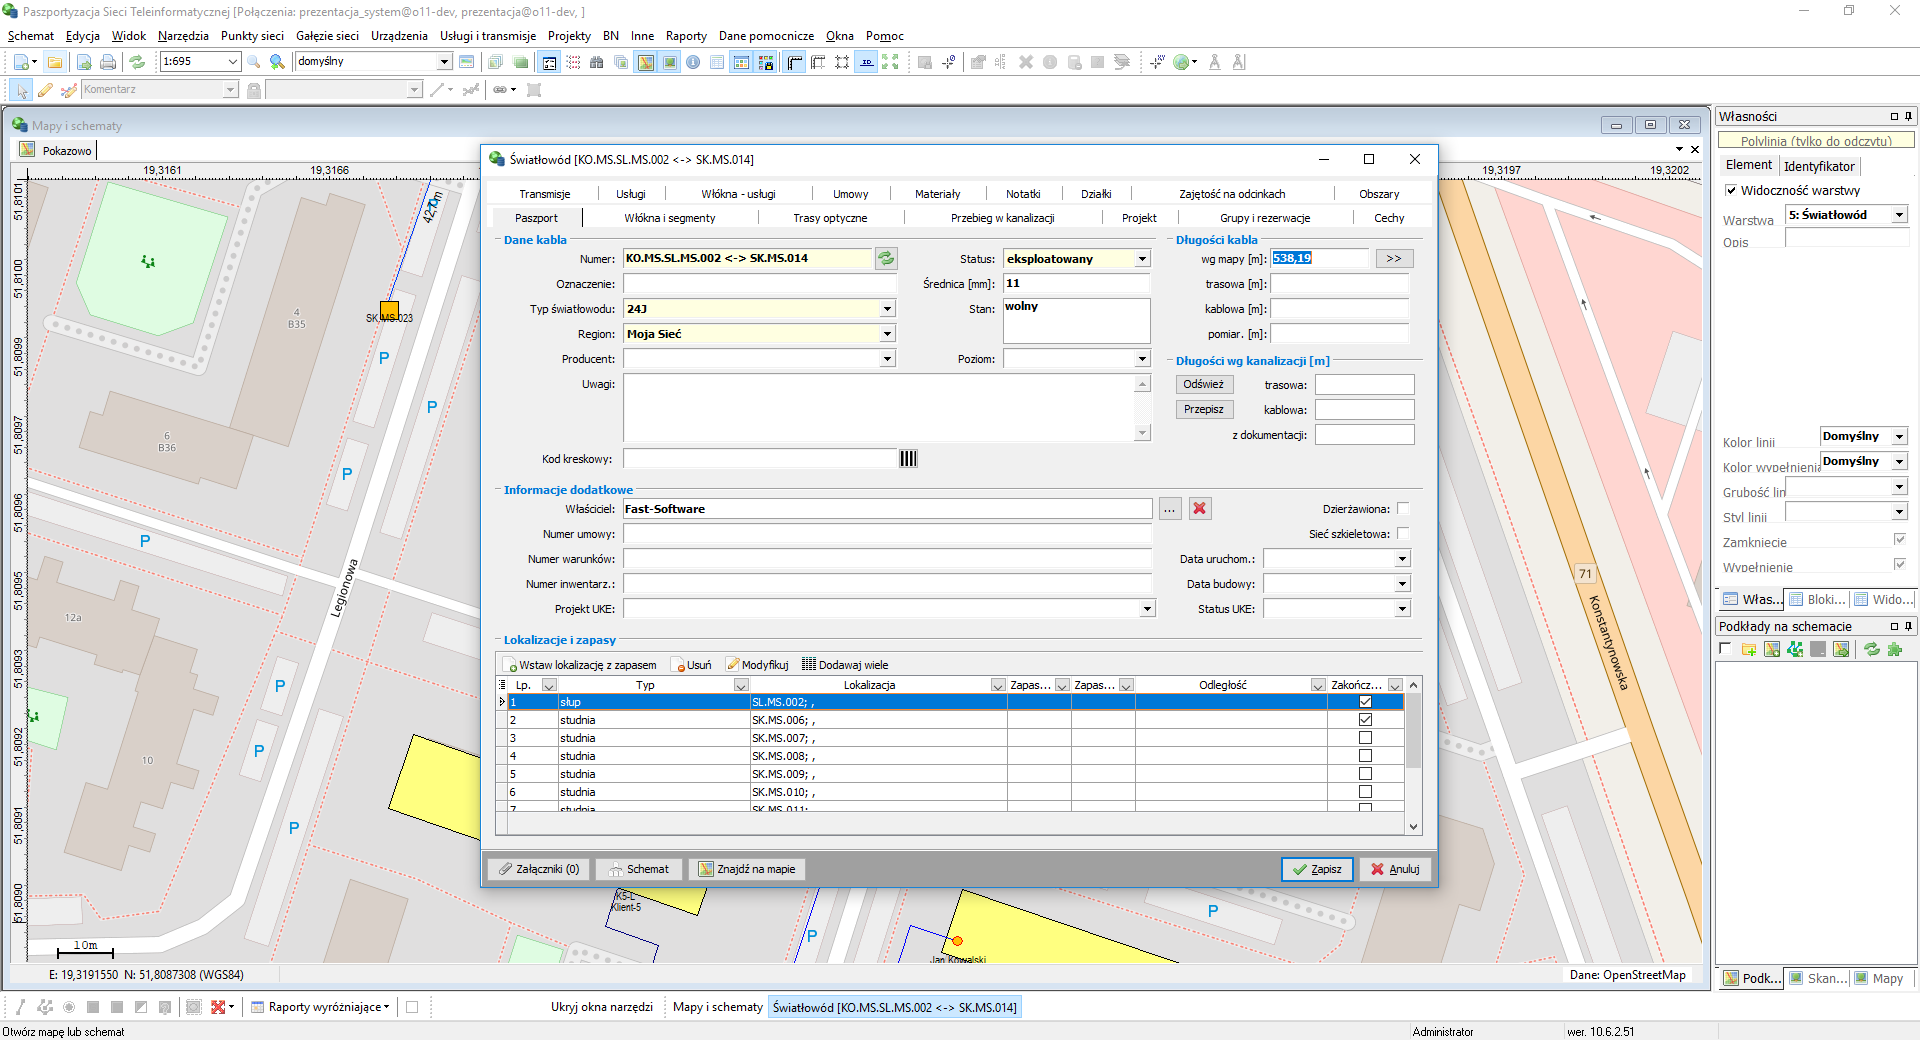1920x1040 pixels.
Task: Open the Narzędzia menu
Action: click(183, 36)
